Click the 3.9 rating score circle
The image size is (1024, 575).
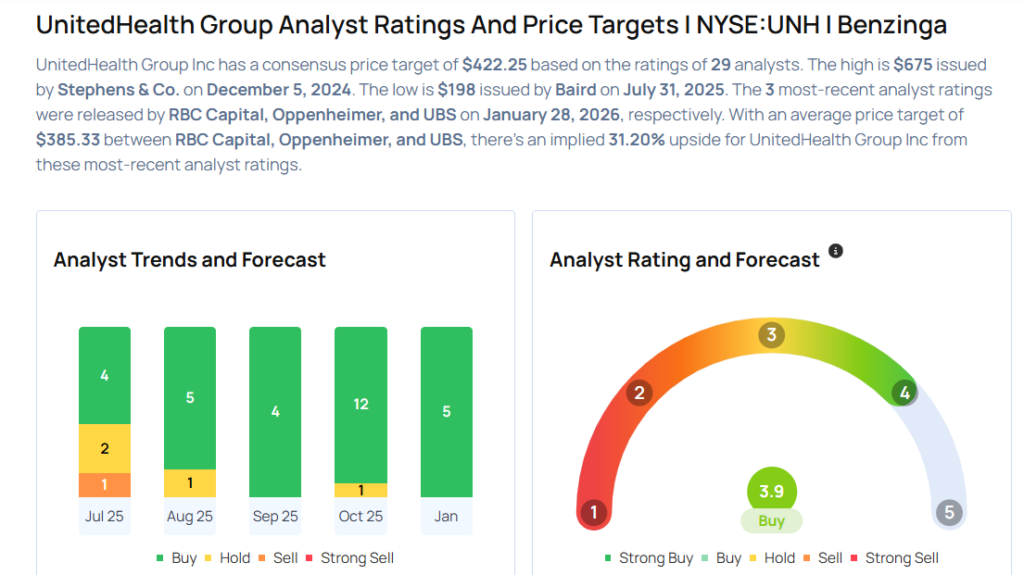coord(771,491)
